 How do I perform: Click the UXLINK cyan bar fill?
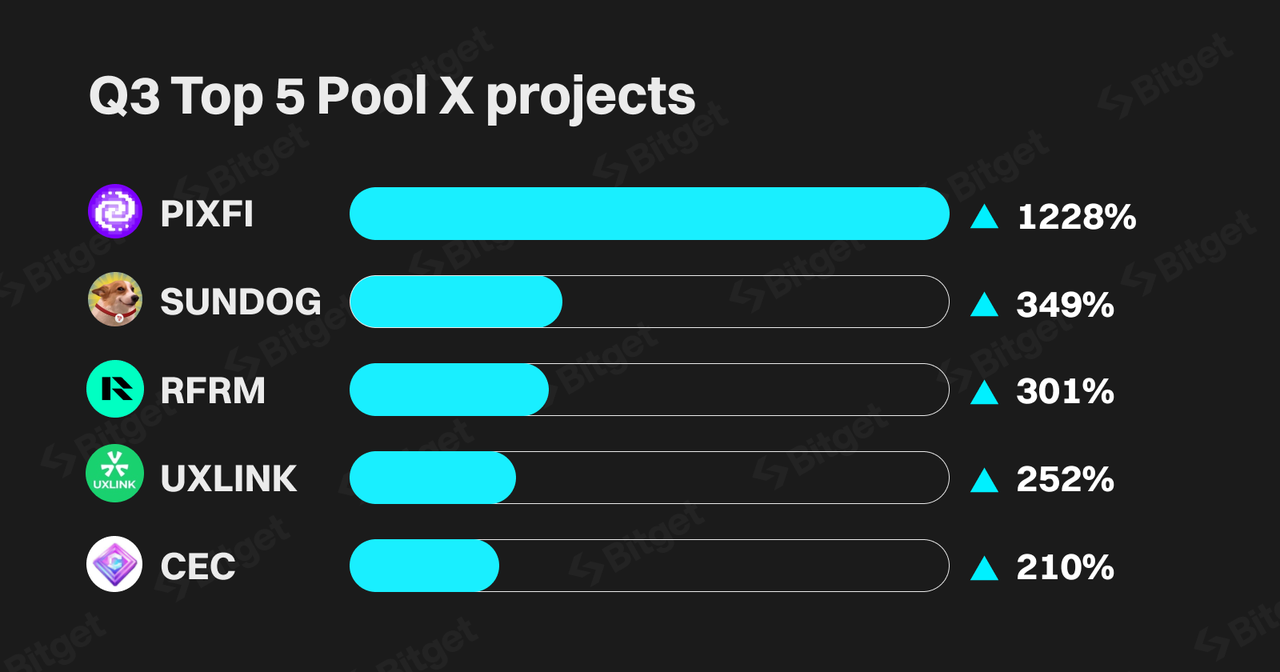tap(433, 477)
